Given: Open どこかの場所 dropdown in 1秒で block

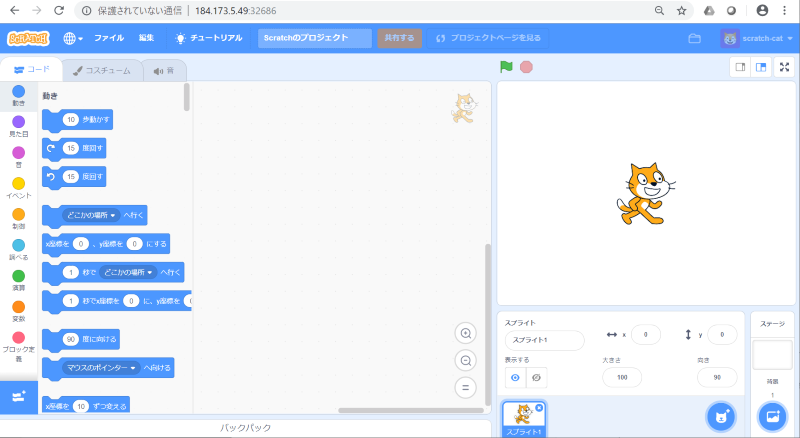Looking at the screenshot, I should pos(128,272).
